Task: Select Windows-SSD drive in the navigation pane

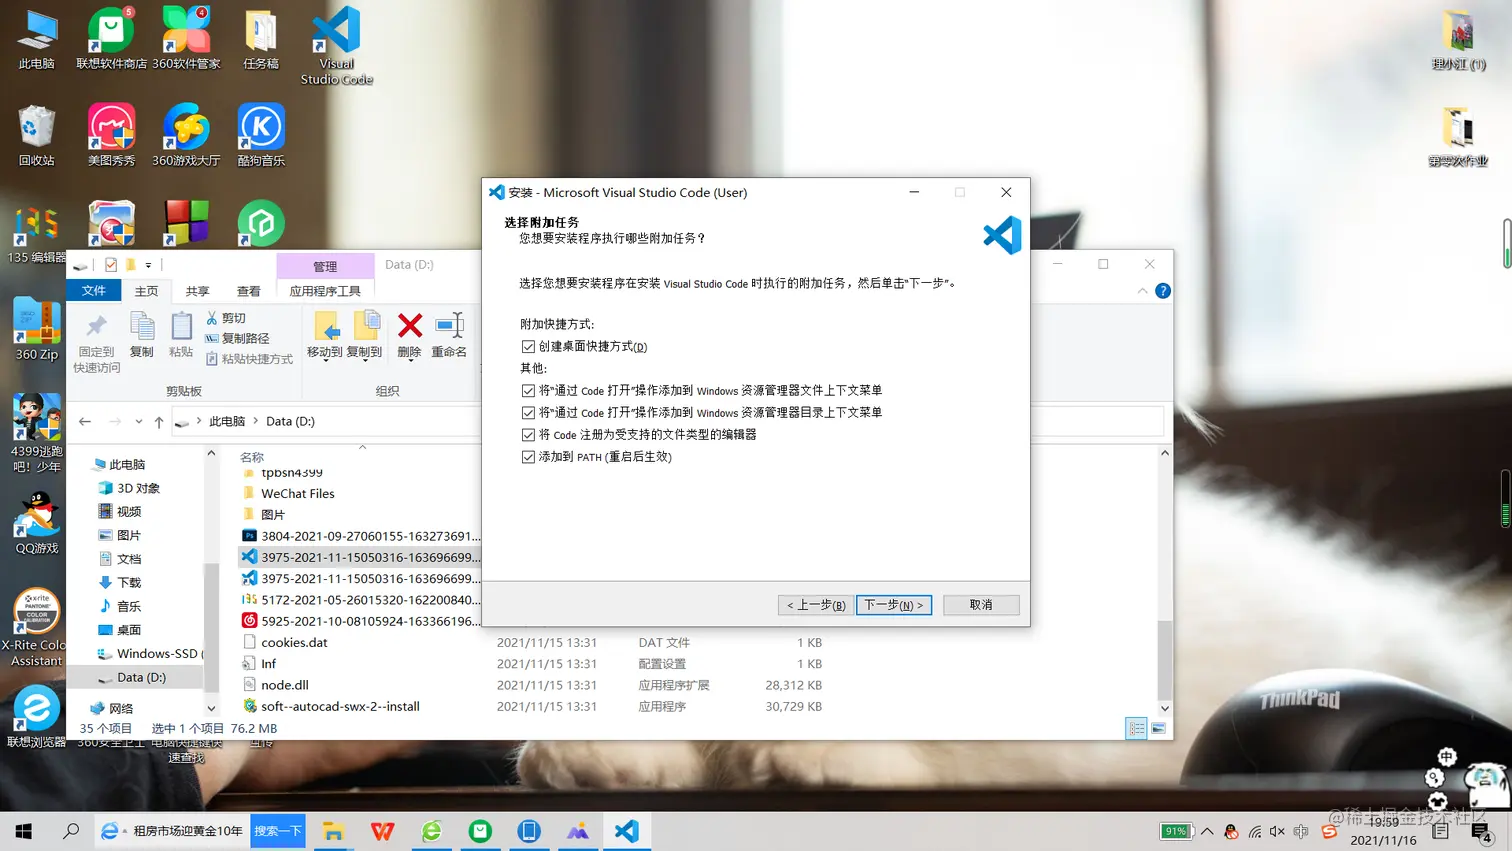Action: (150, 654)
